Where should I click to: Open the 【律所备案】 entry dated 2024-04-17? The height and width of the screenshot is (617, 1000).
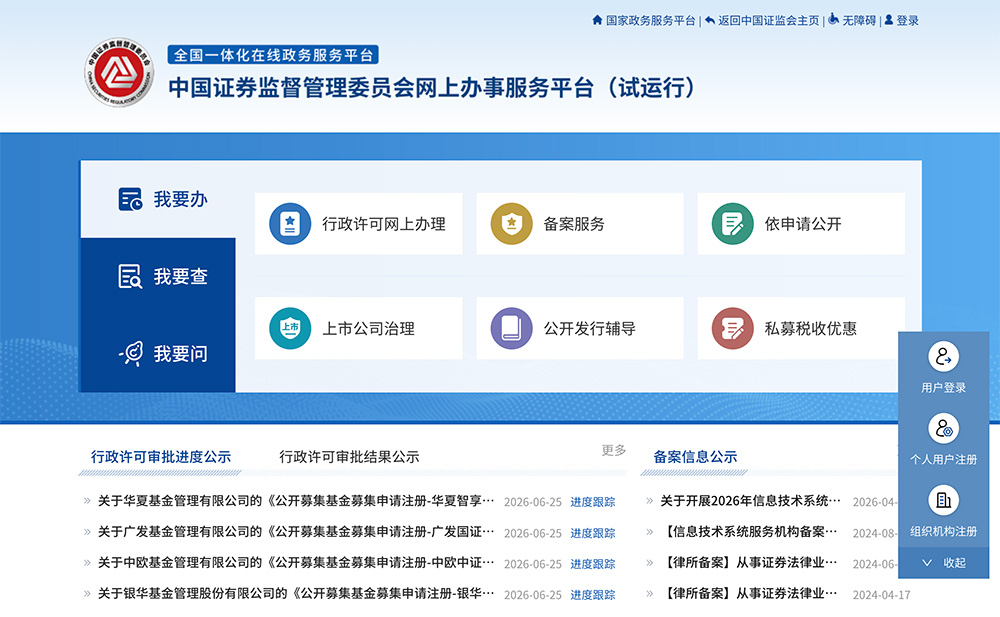(750, 593)
